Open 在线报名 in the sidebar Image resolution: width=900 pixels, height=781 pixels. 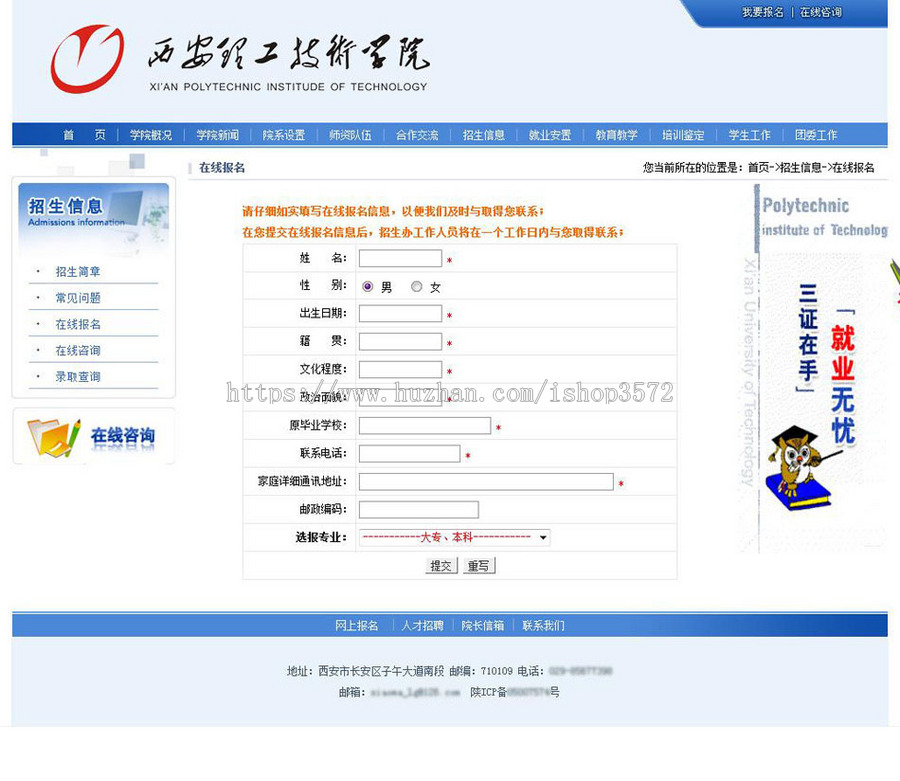pyautogui.click(x=78, y=324)
